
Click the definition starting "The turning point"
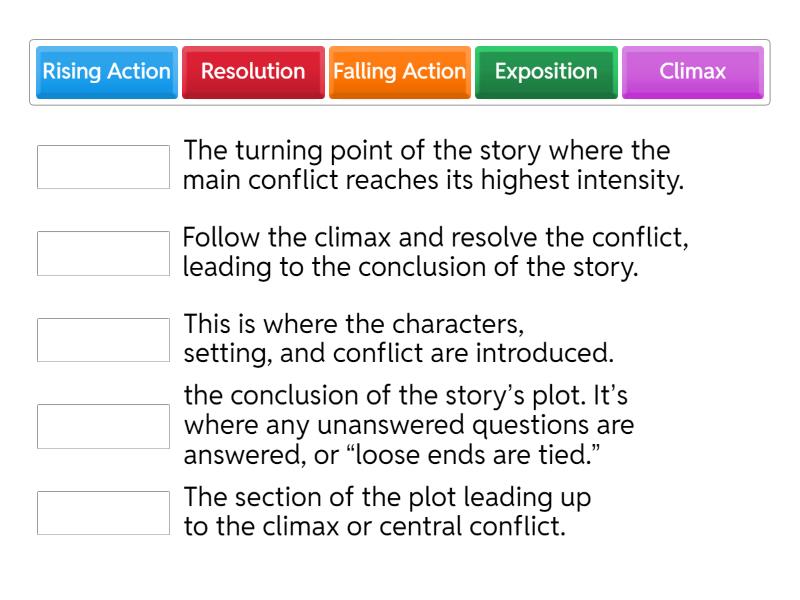pyautogui.click(x=426, y=166)
